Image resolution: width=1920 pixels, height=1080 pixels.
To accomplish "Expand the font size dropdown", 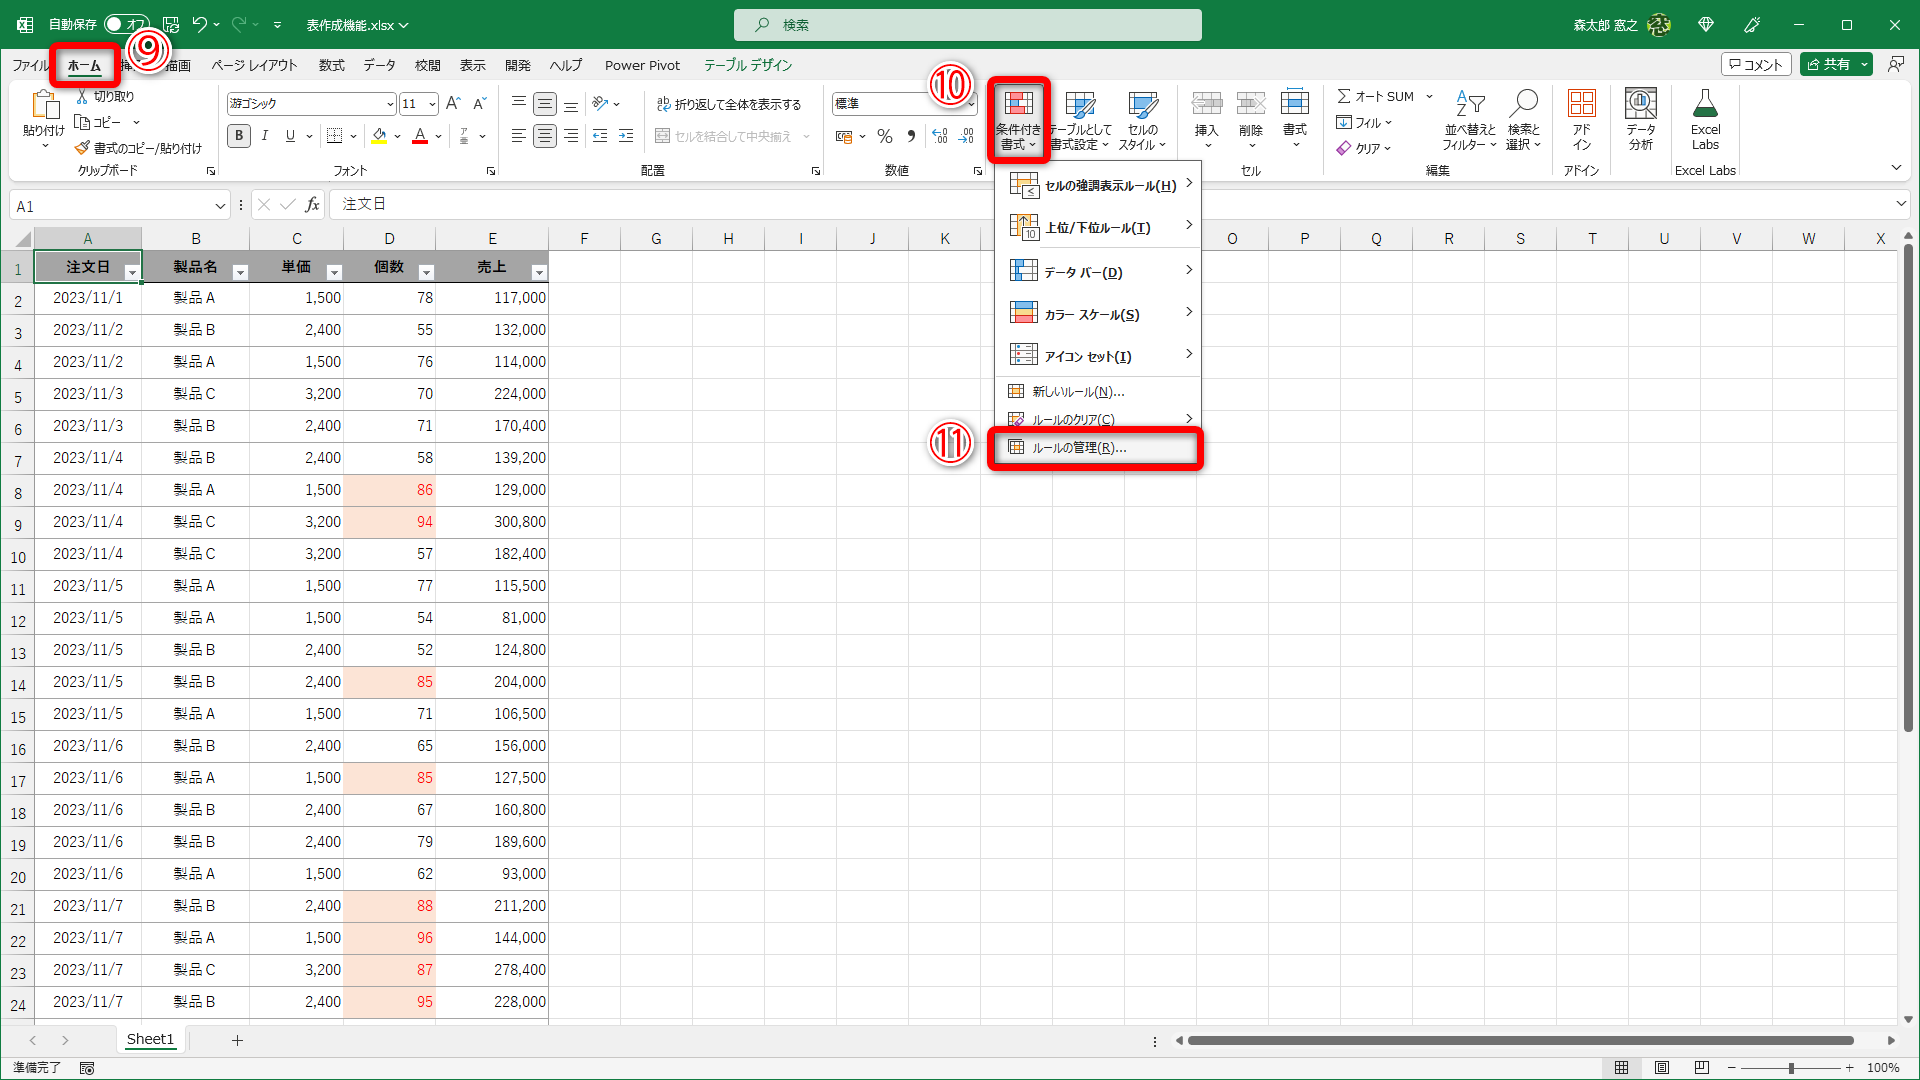I will pyautogui.click(x=432, y=104).
